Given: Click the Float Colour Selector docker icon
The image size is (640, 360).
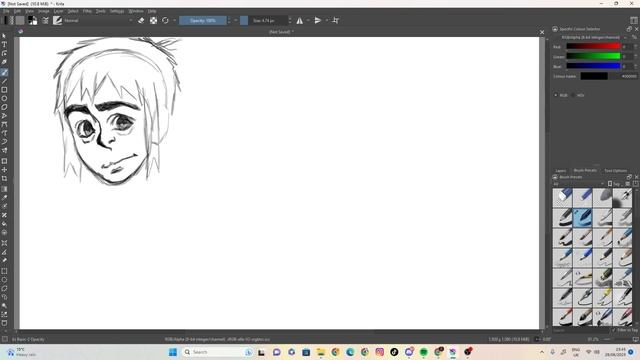Looking at the screenshot, I should (x=629, y=29).
